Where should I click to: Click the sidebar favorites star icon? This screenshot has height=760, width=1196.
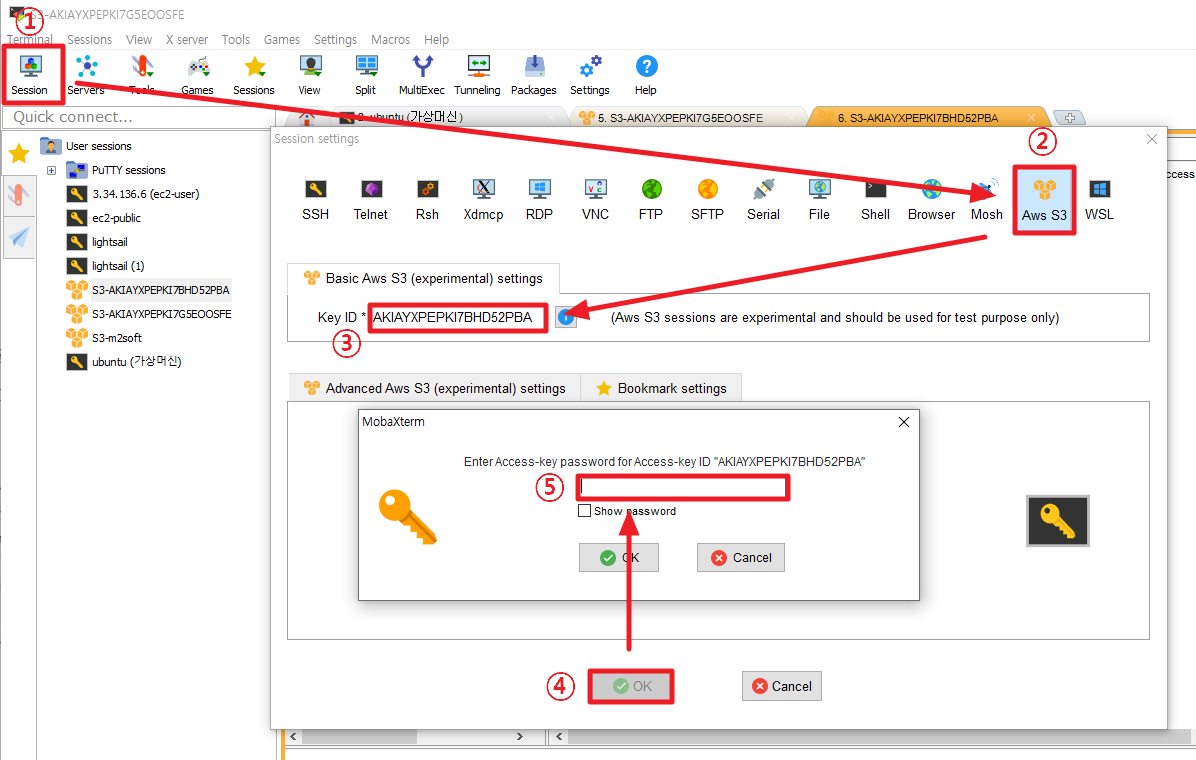(x=19, y=154)
